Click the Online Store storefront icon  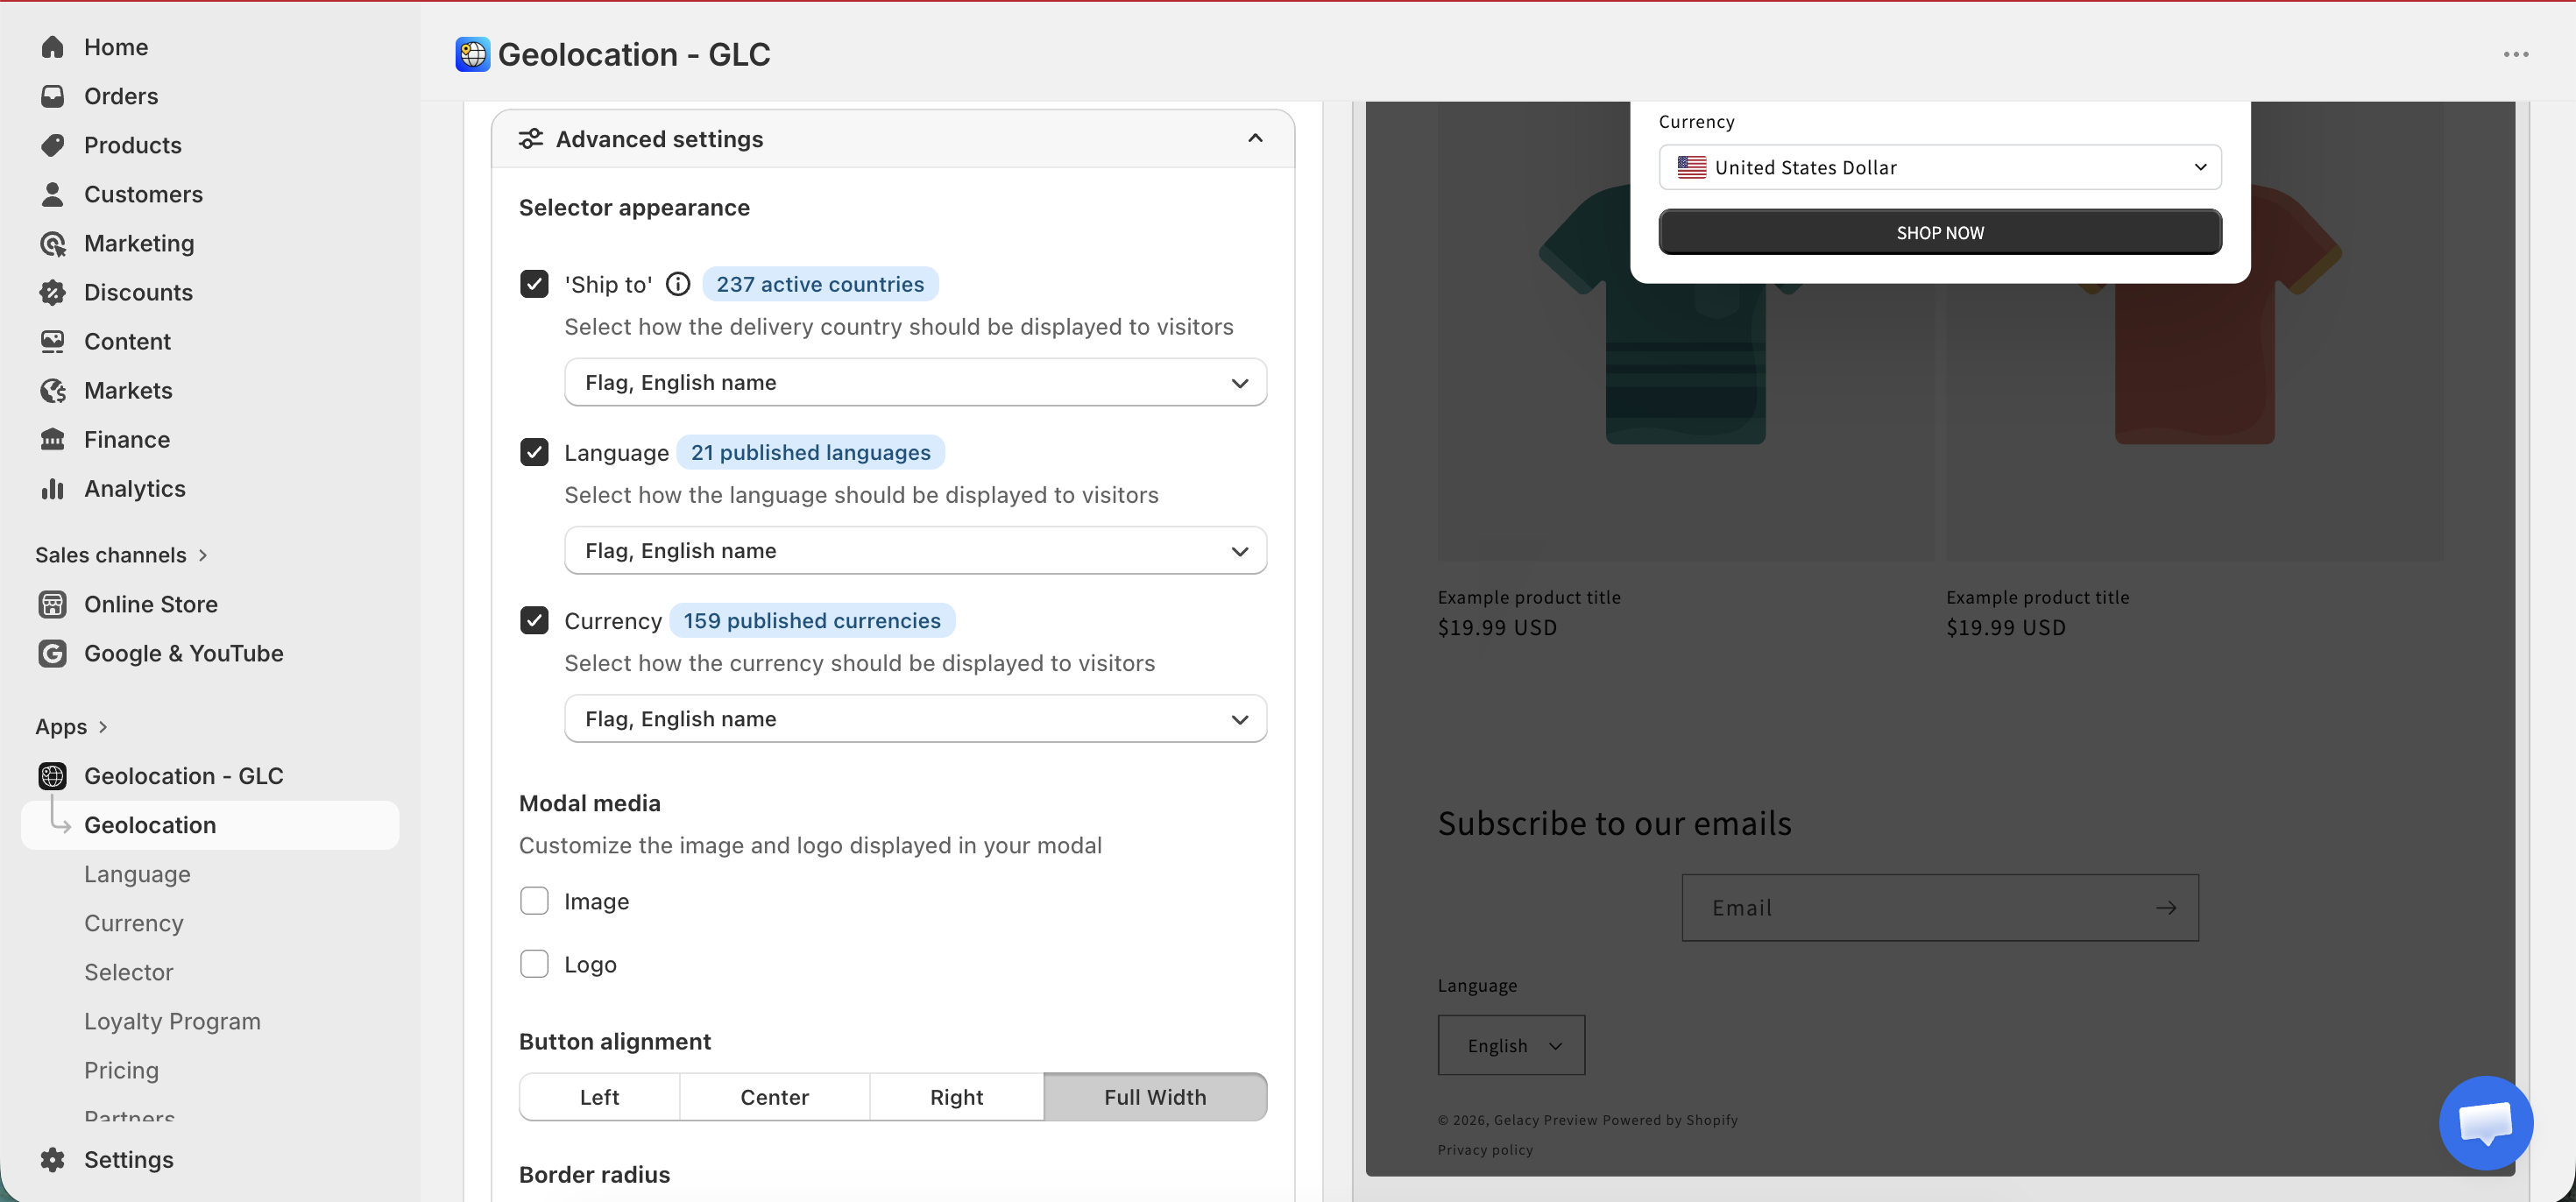[52, 604]
